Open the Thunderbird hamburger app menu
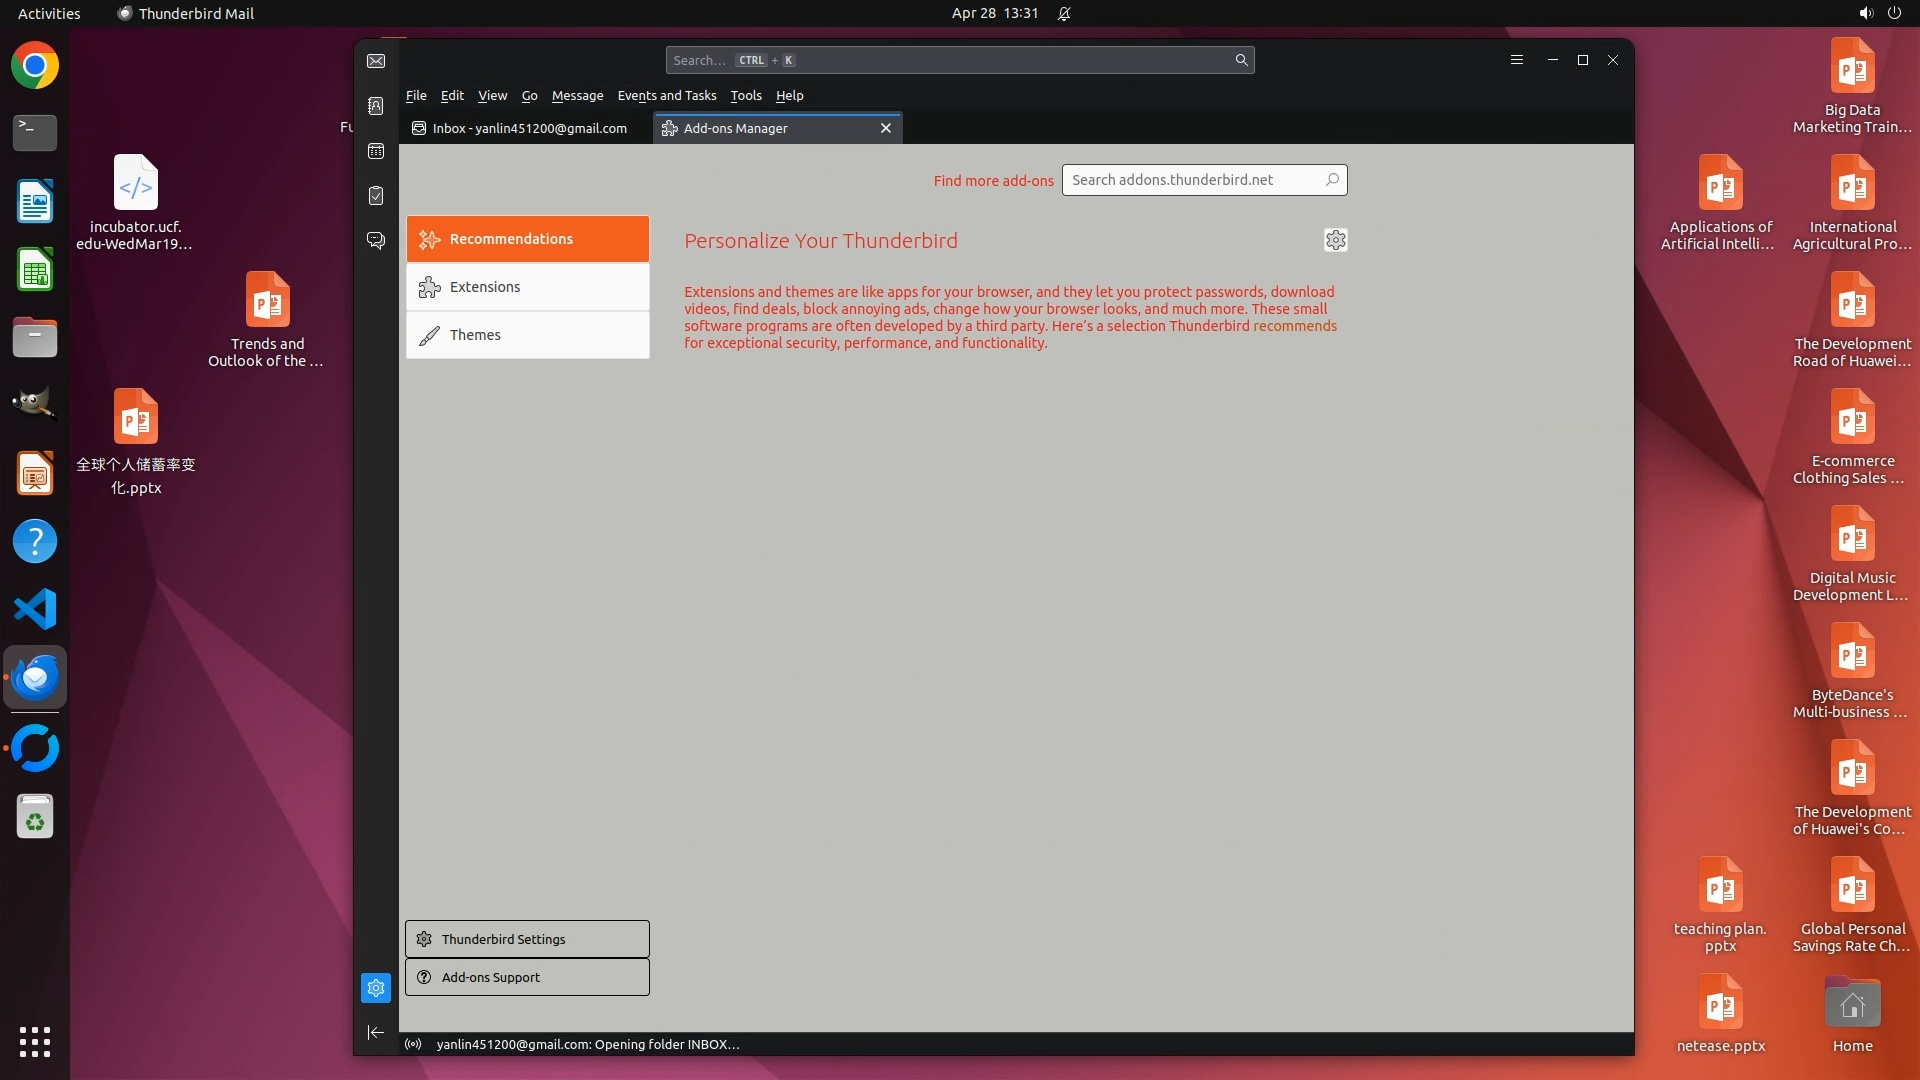 coord(1516,60)
